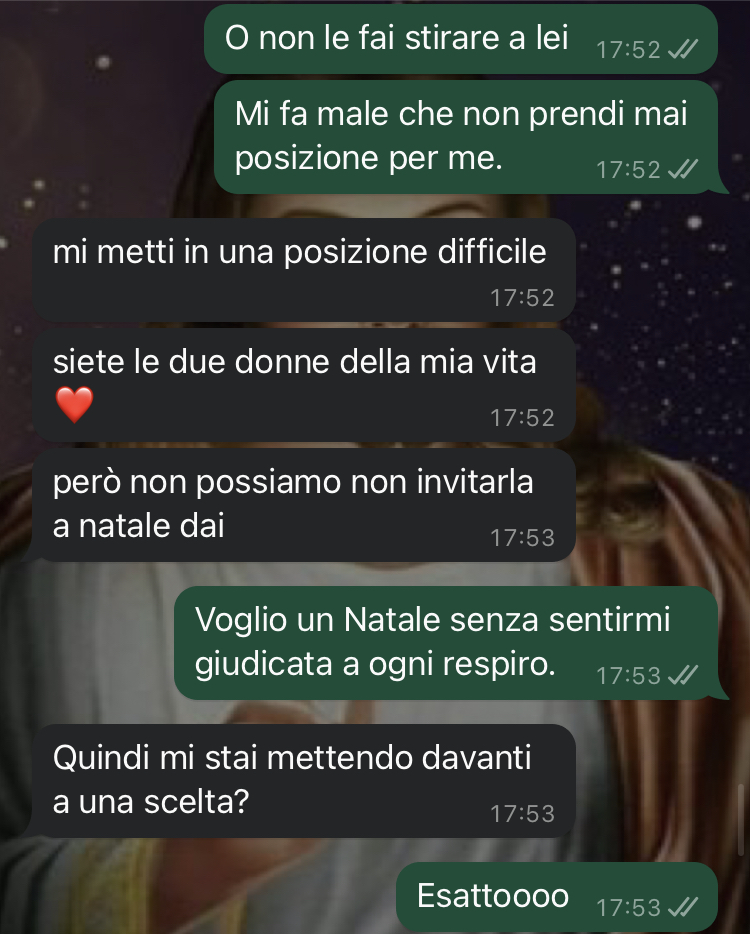The height and width of the screenshot is (934, 750).
Task: Click 17:52 timestamp on 'posizione difficile' message
Action: coord(522,298)
